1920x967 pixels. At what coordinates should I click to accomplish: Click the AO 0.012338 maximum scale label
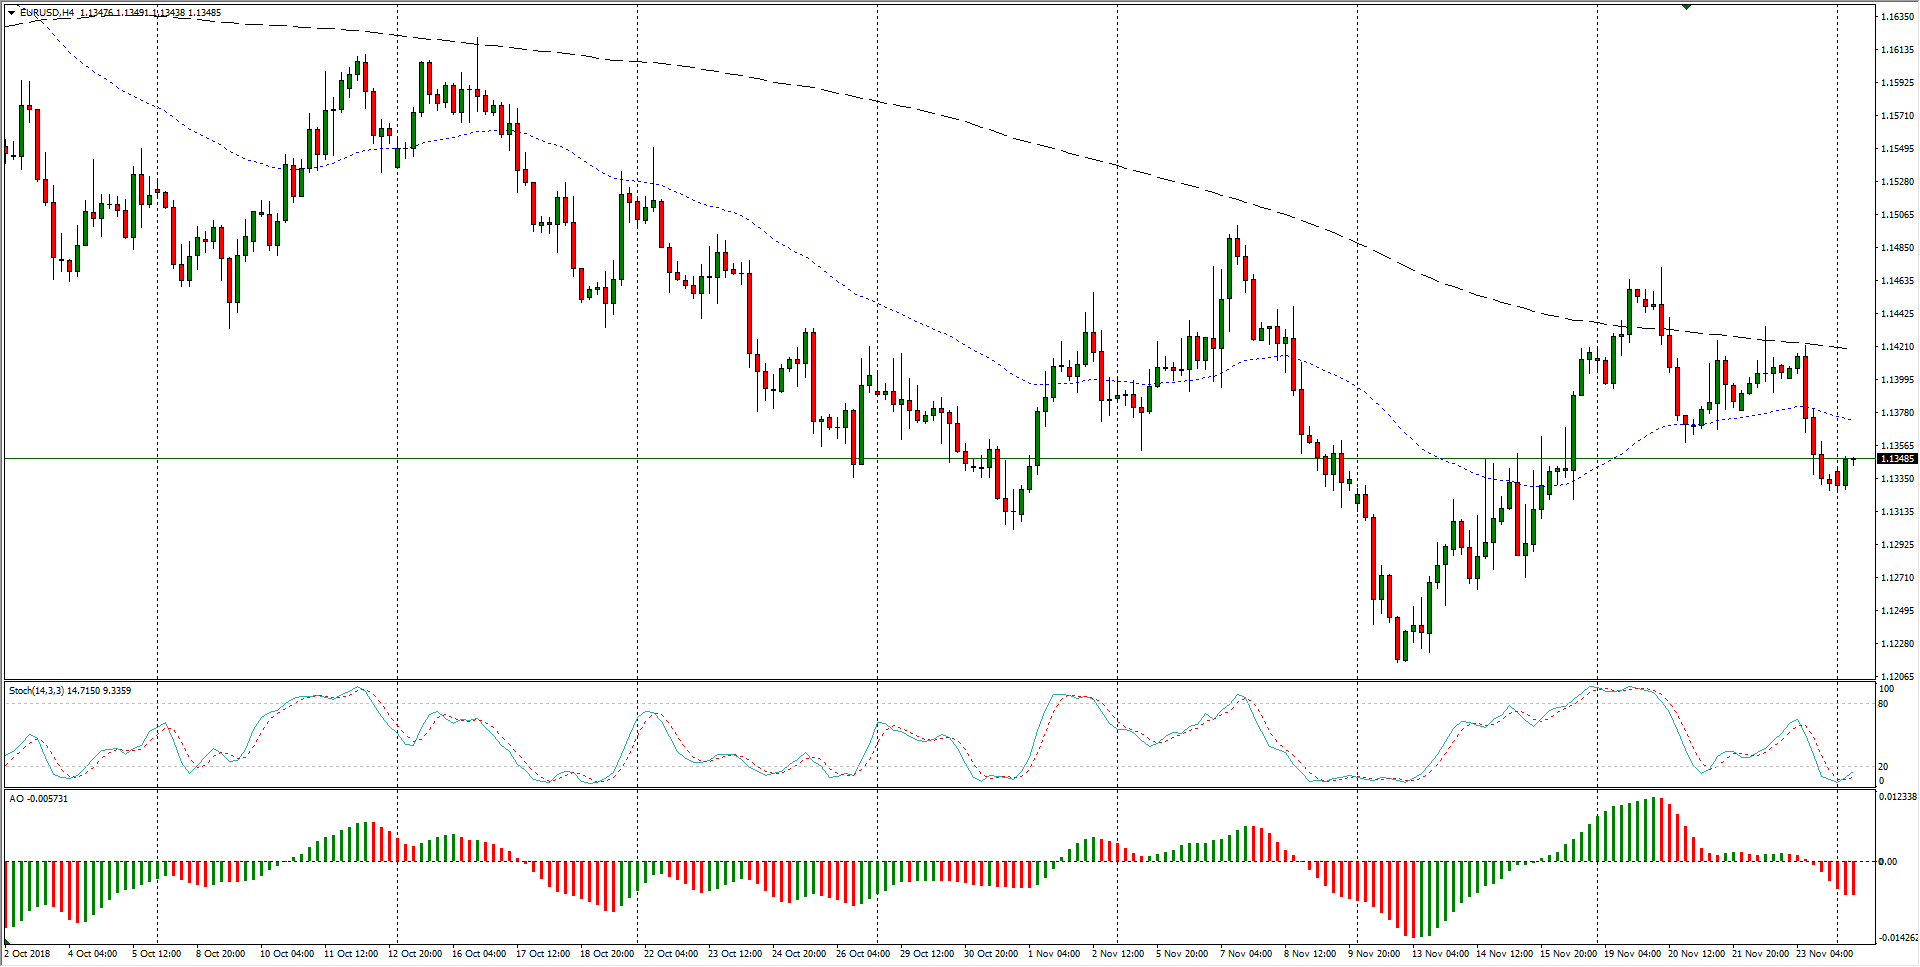point(1898,797)
